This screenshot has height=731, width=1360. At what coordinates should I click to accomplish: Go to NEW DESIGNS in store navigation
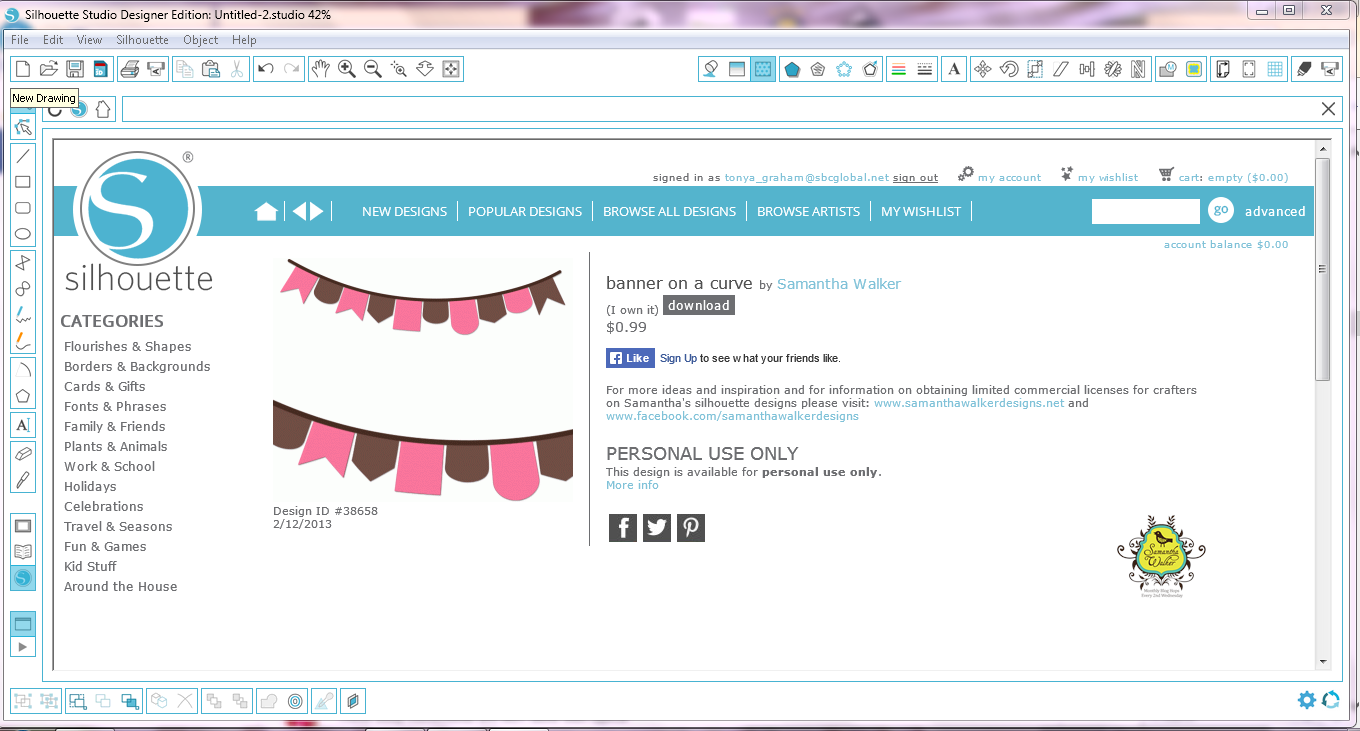pyautogui.click(x=404, y=211)
